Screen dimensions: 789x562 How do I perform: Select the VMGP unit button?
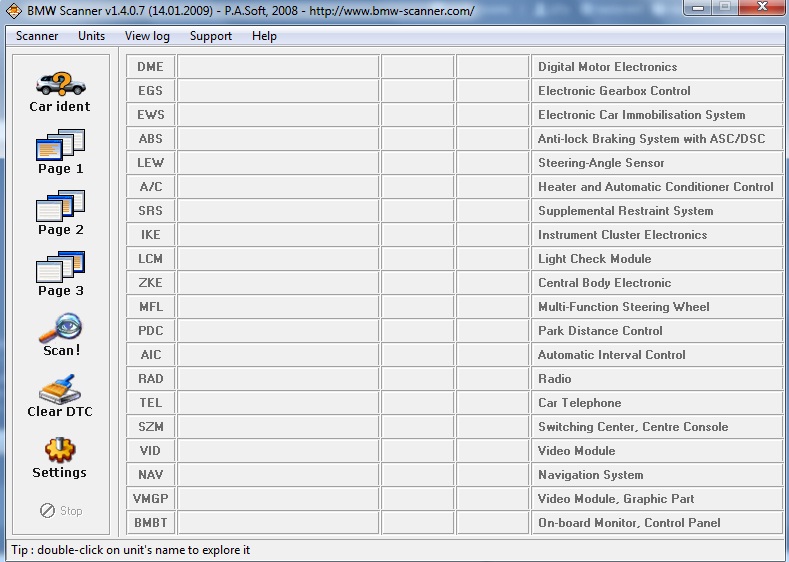[150, 499]
